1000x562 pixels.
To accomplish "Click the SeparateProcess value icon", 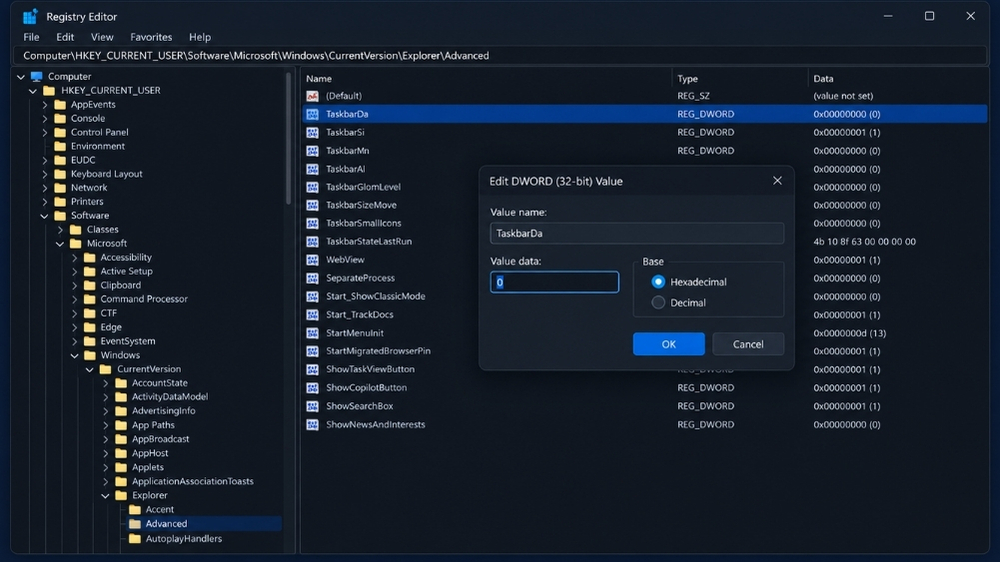I will click(312, 278).
